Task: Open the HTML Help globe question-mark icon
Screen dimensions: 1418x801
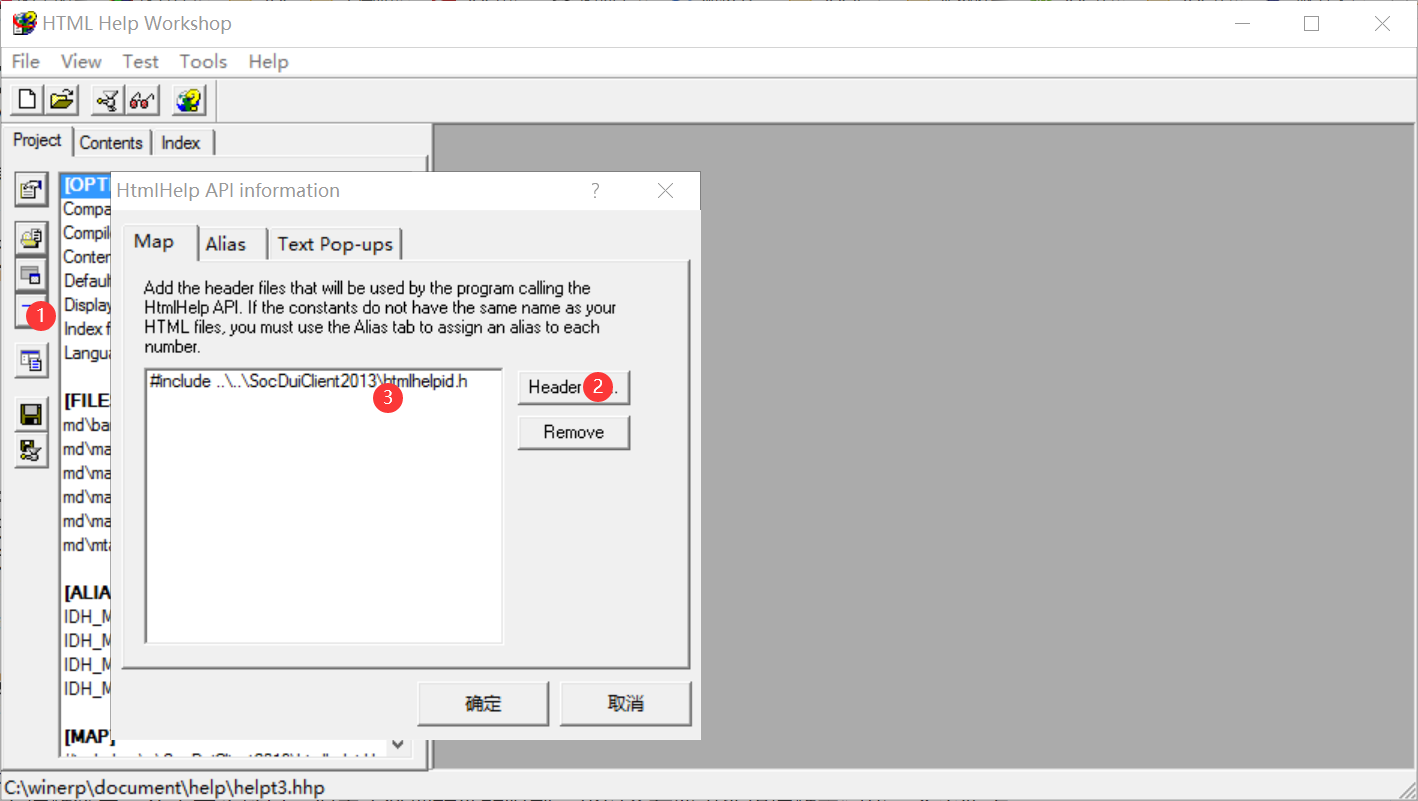Action: 188,100
